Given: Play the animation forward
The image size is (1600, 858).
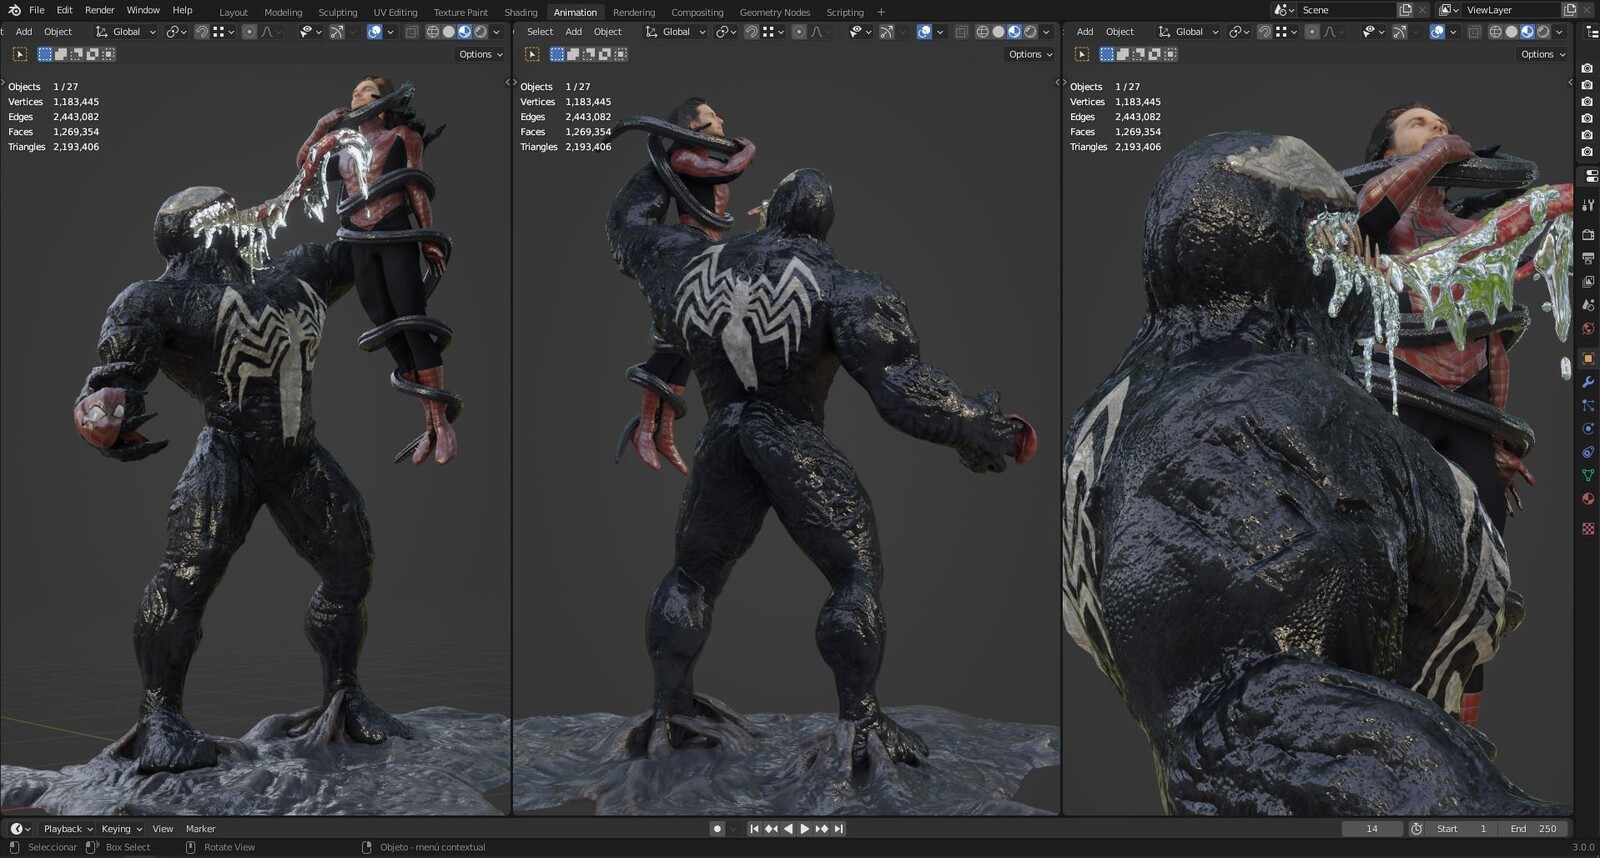Looking at the screenshot, I should [805, 828].
